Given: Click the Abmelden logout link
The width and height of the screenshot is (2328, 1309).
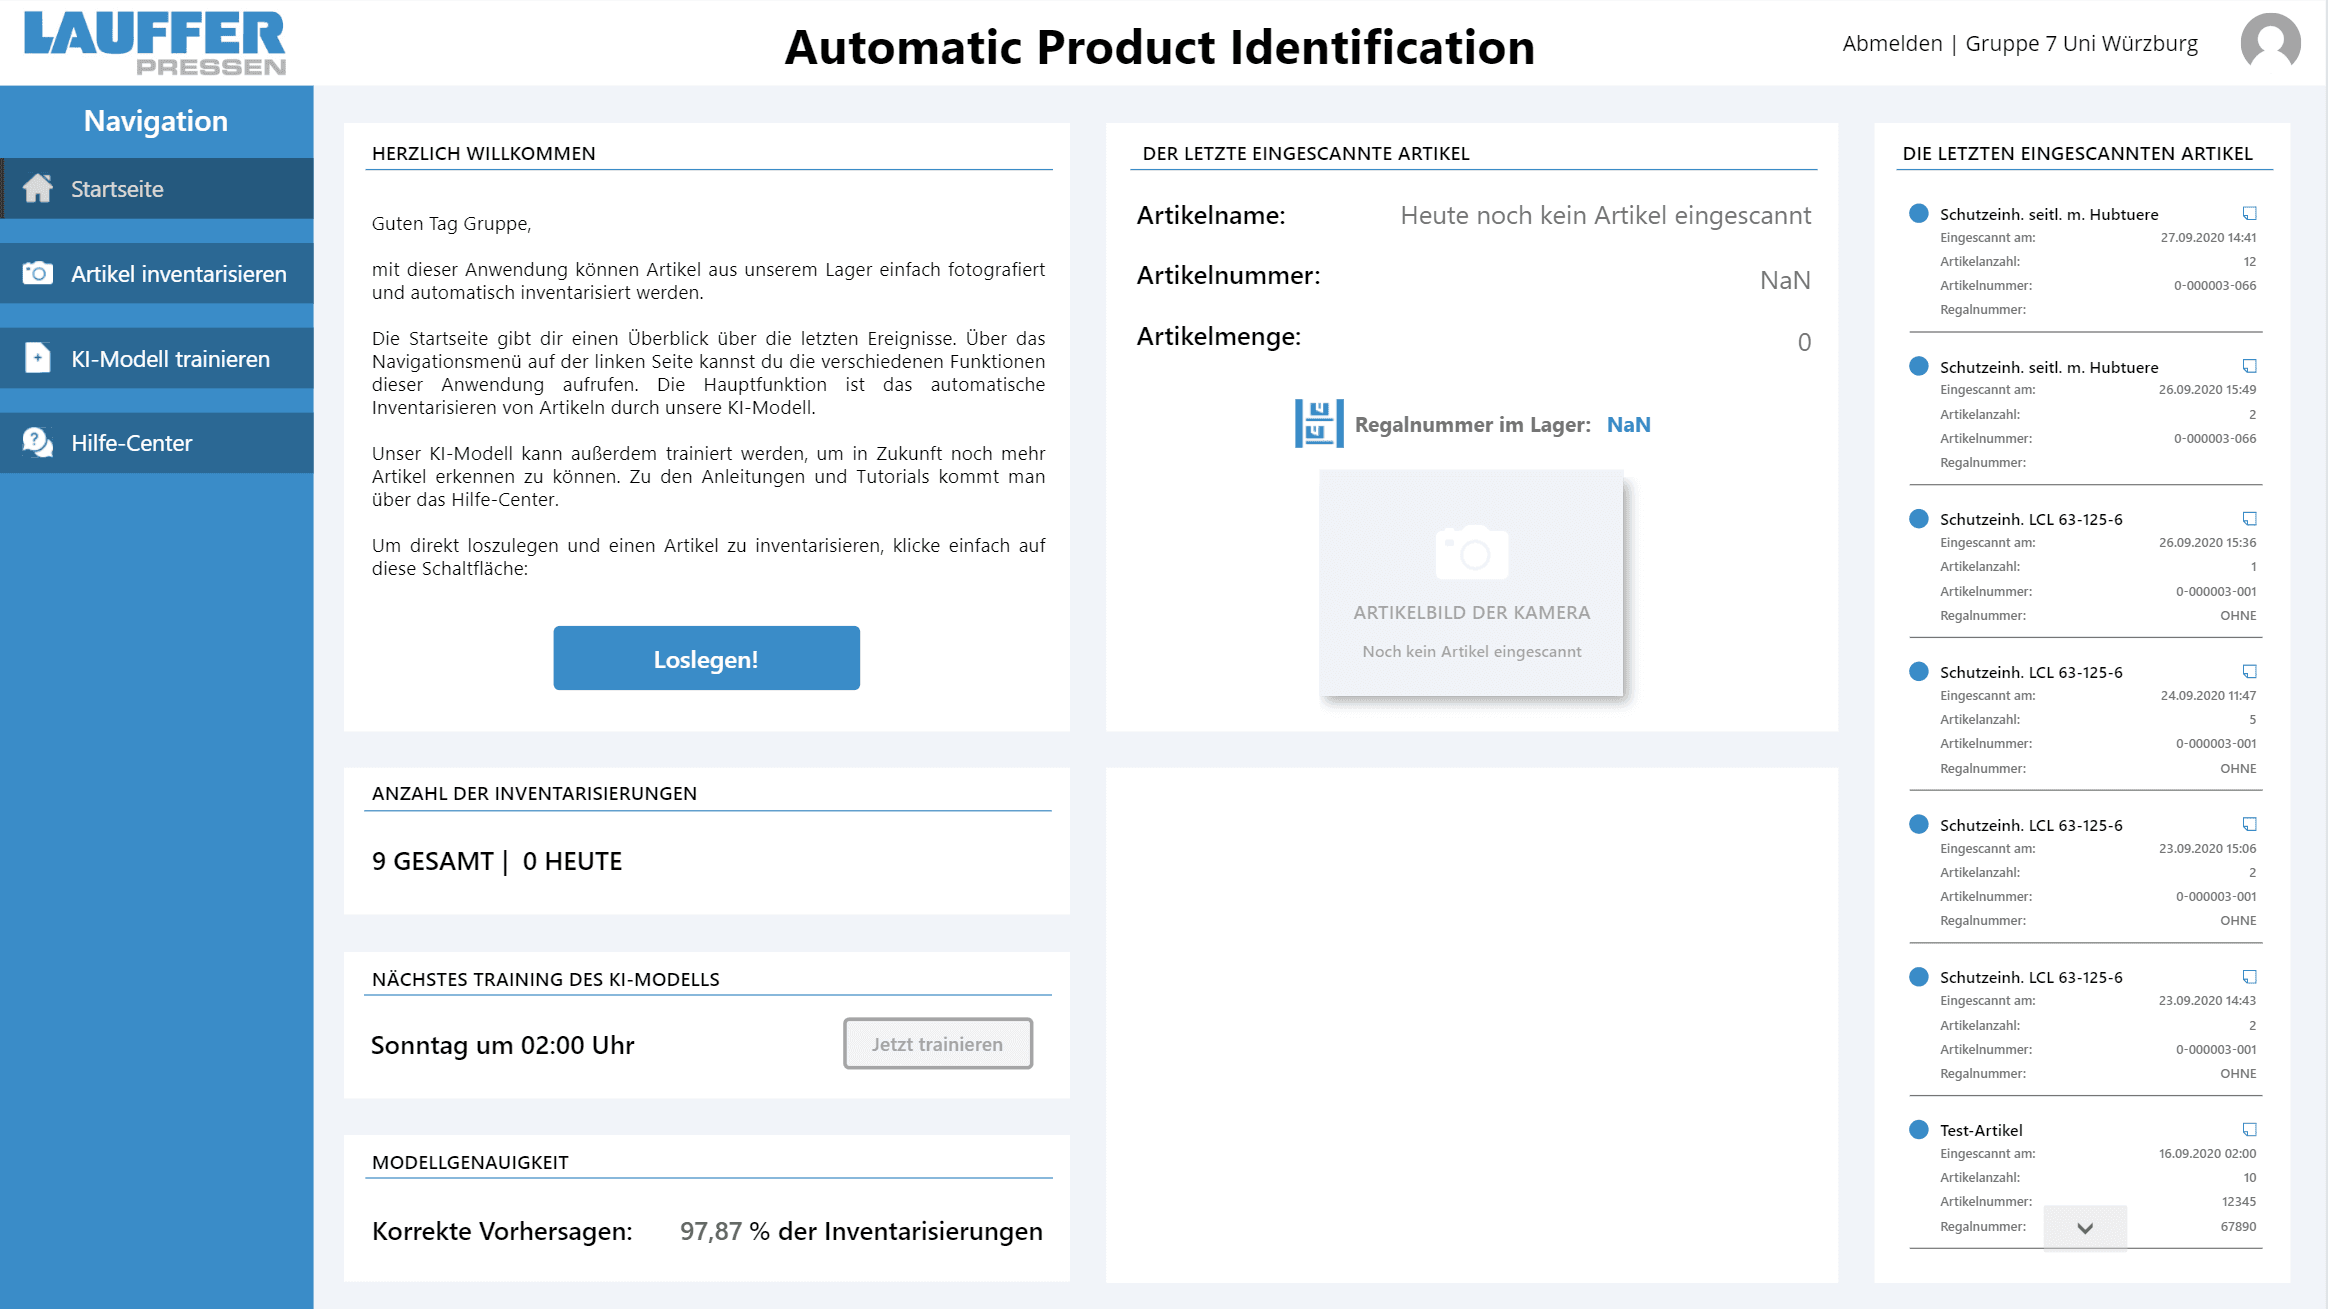Looking at the screenshot, I should [1892, 44].
